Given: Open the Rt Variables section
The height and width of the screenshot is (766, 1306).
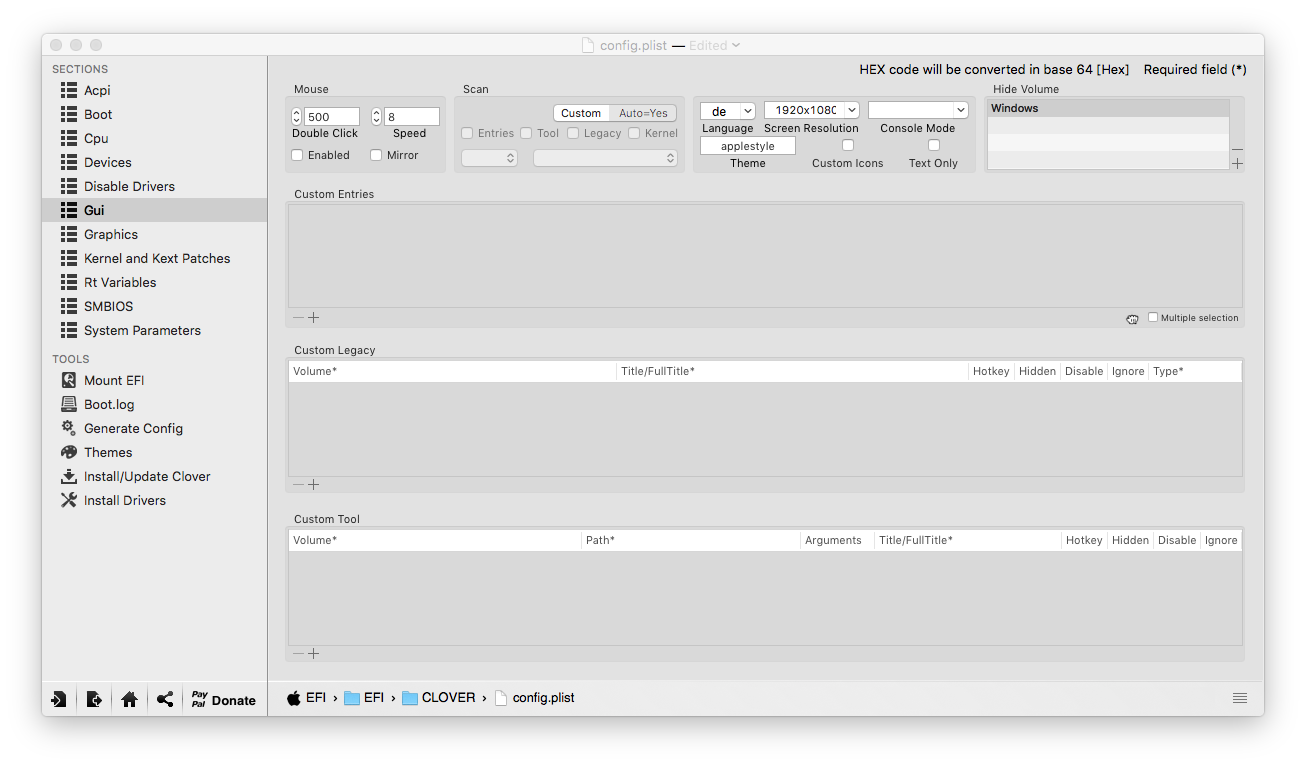Looking at the screenshot, I should point(154,282).
